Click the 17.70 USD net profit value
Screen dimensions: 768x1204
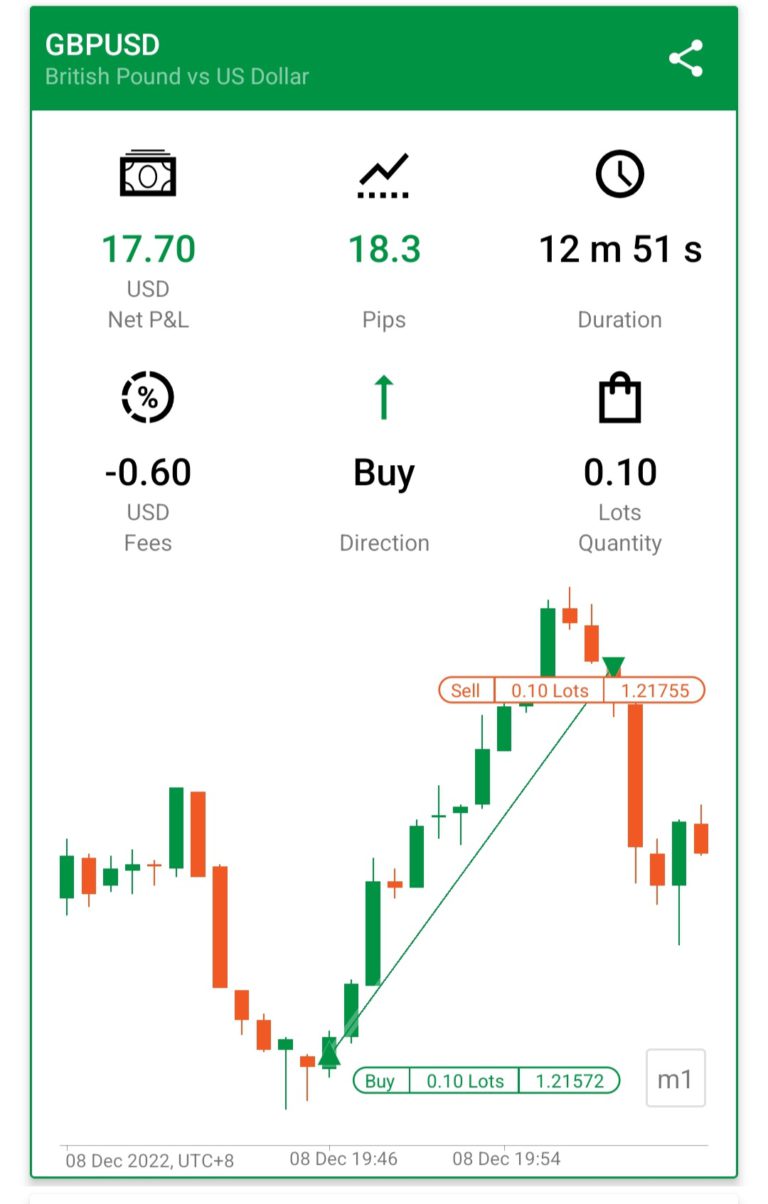(x=148, y=249)
